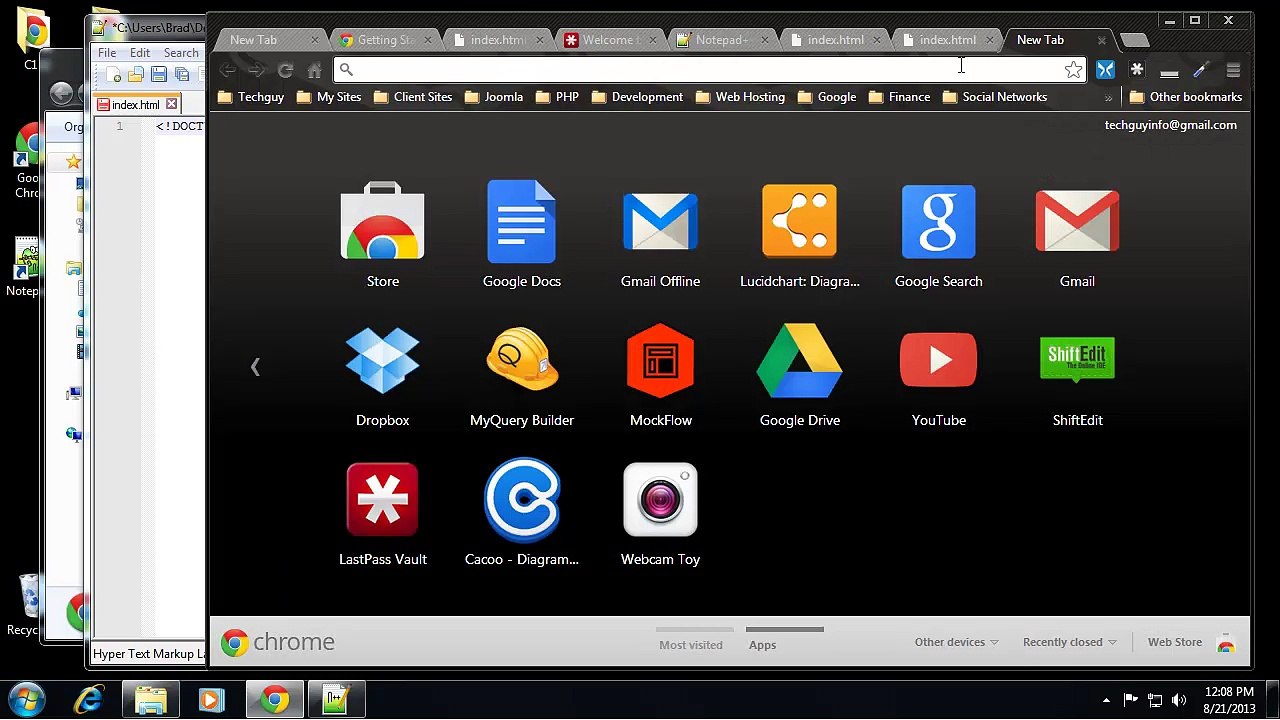Open the Web Hosting bookmarks folder
The width and height of the screenshot is (1280, 720).
740,97
